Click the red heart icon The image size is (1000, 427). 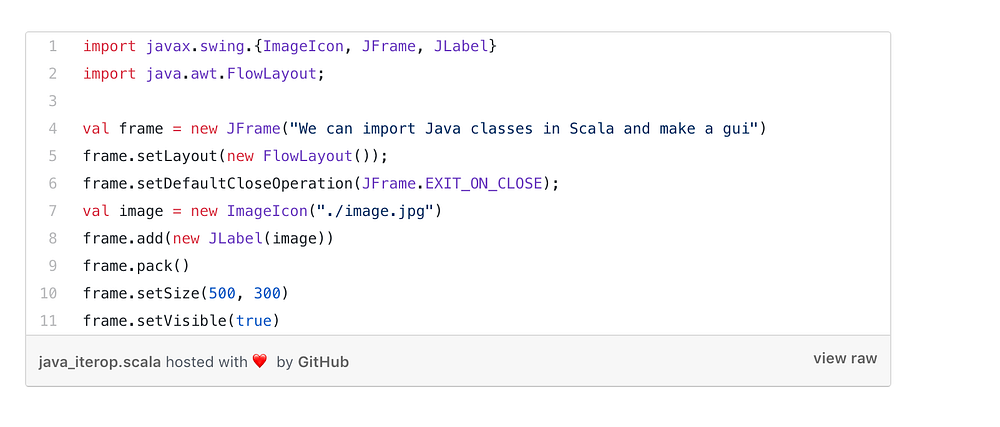(x=260, y=361)
